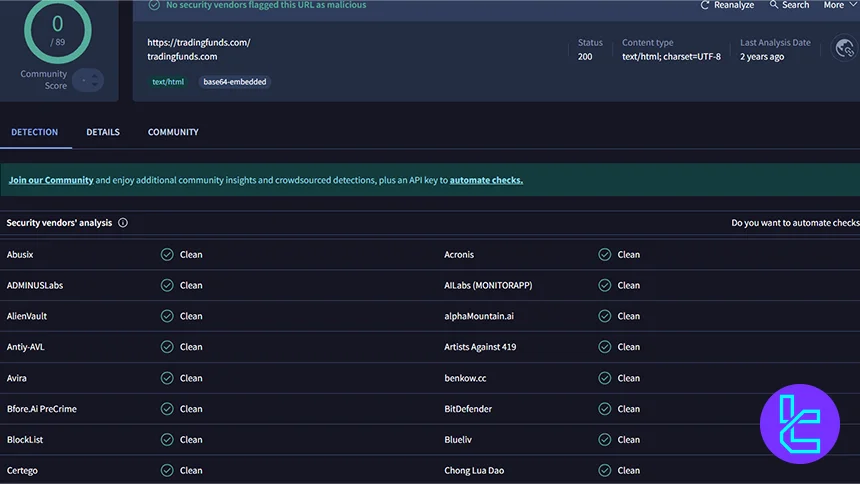860x484 pixels.
Task: Click the detection score circle 0/89
Action: (58, 30)
